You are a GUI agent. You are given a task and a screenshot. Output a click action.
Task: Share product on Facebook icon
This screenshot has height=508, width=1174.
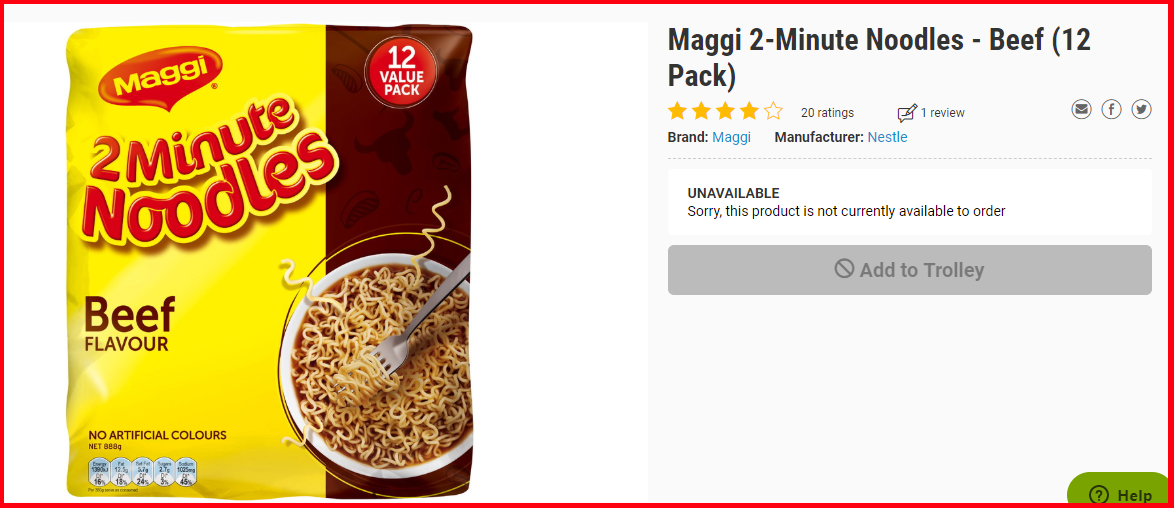1111,110
